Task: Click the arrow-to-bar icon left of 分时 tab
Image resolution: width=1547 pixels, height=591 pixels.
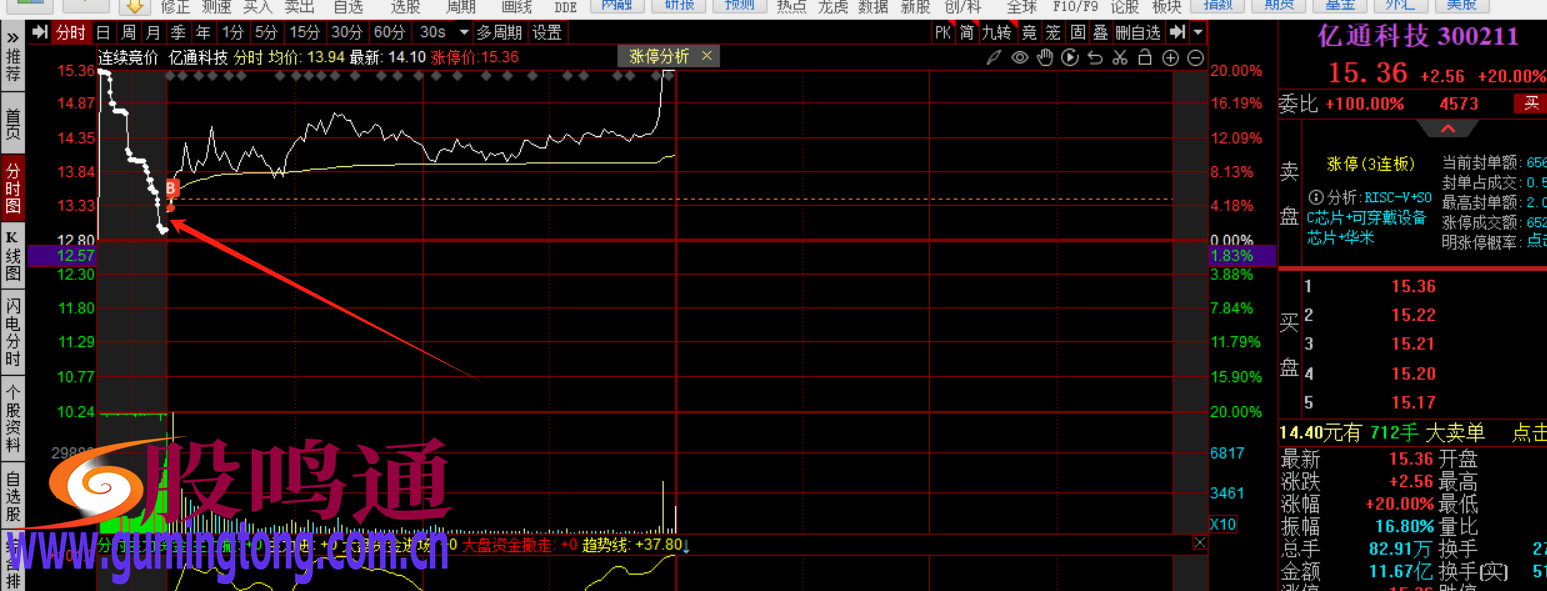Action: pyautogui.click(x=39, y=32)
